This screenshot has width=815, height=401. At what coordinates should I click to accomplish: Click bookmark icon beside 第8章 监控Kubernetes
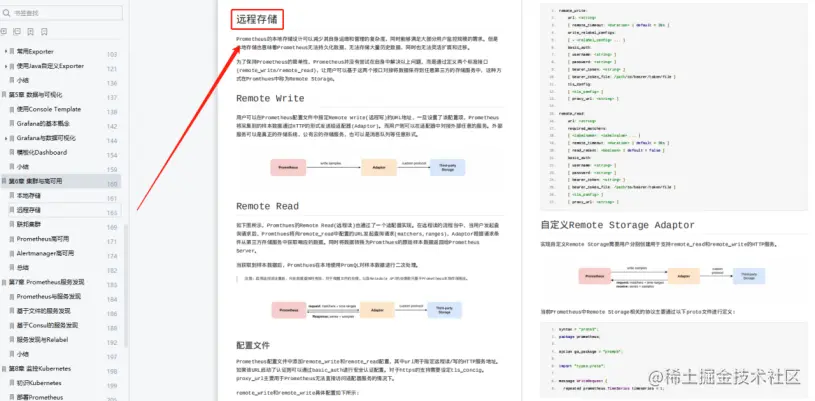(4, 368)
